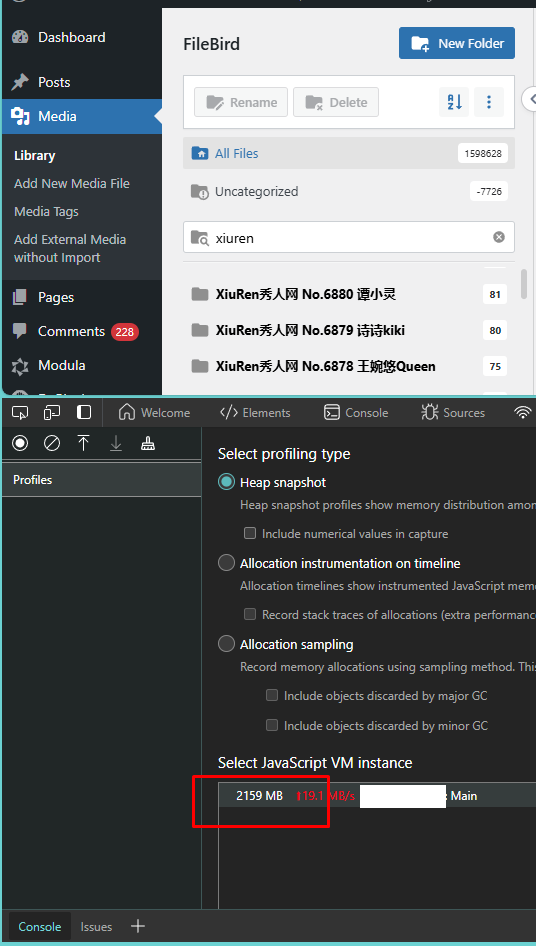This screenshot has height=946, width=536.
Task: Click the Dashboard gauge icon
Action: click(x=20, y=37)
